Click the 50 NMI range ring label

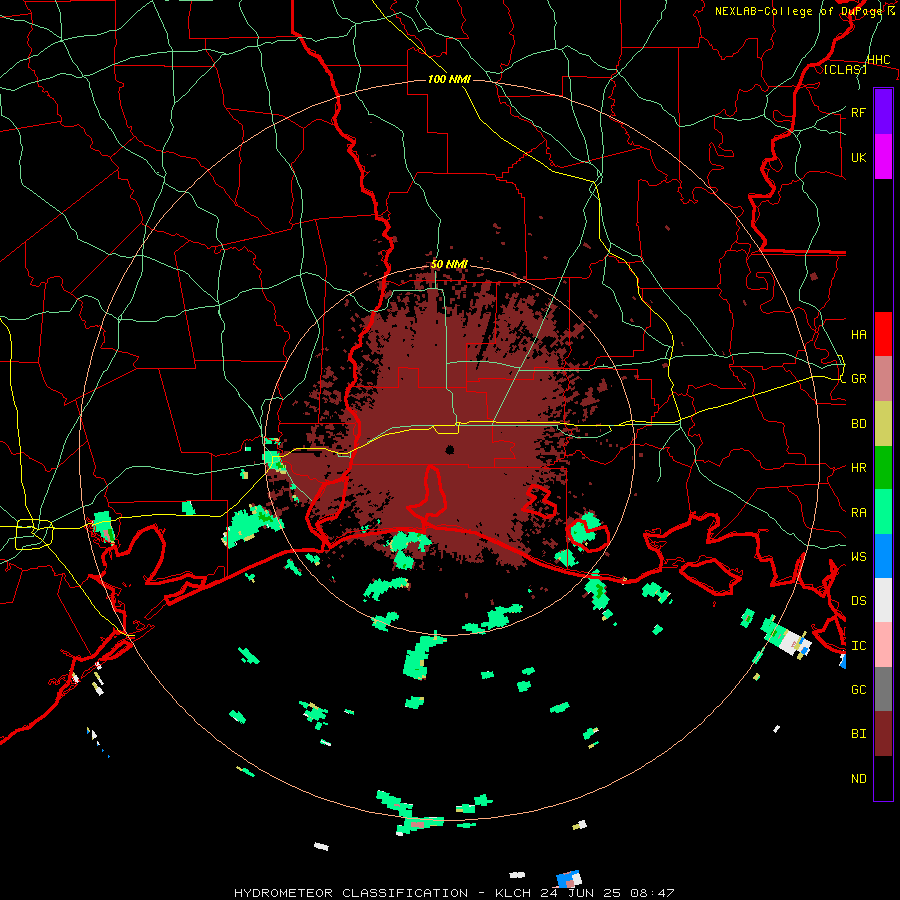point(449,265)
